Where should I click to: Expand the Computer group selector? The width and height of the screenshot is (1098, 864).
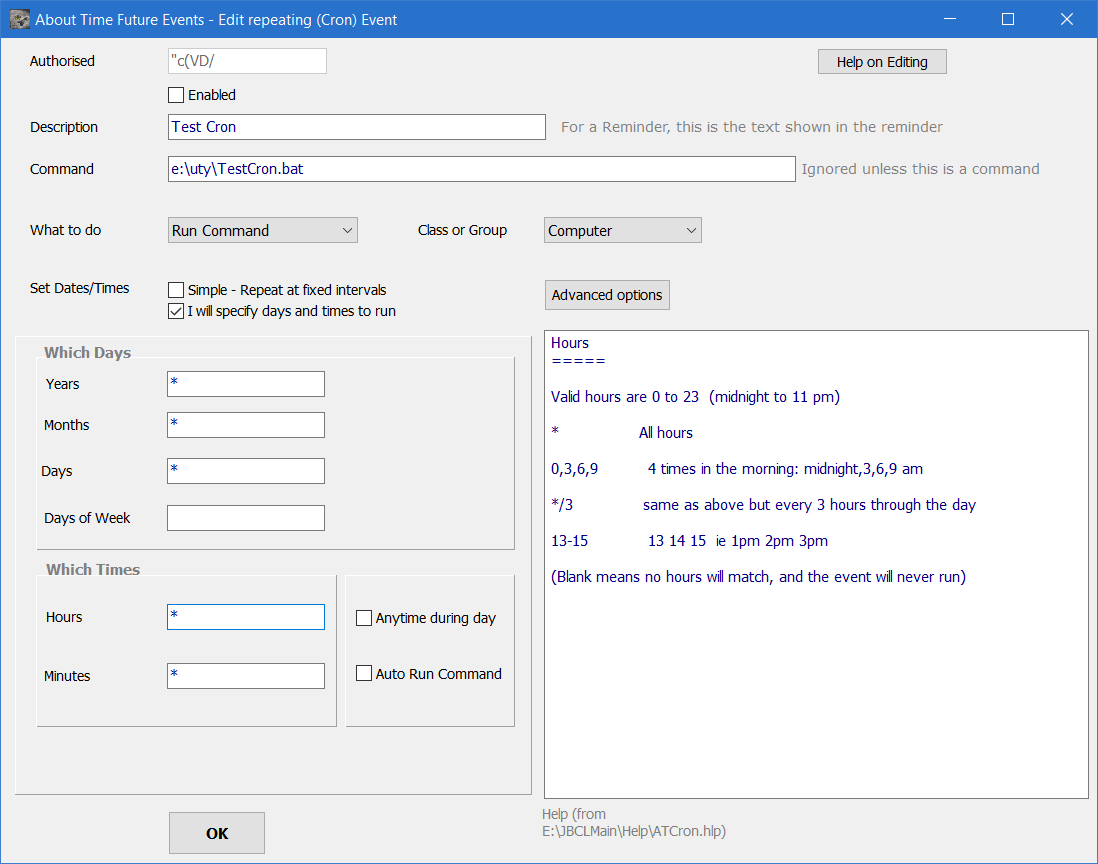(x=622, y=230)
